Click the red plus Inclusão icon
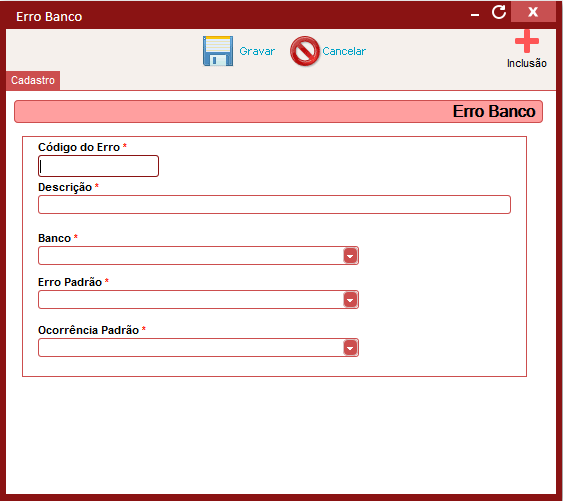563x501 pixels. pyautogui.click(x=527, y=41)
